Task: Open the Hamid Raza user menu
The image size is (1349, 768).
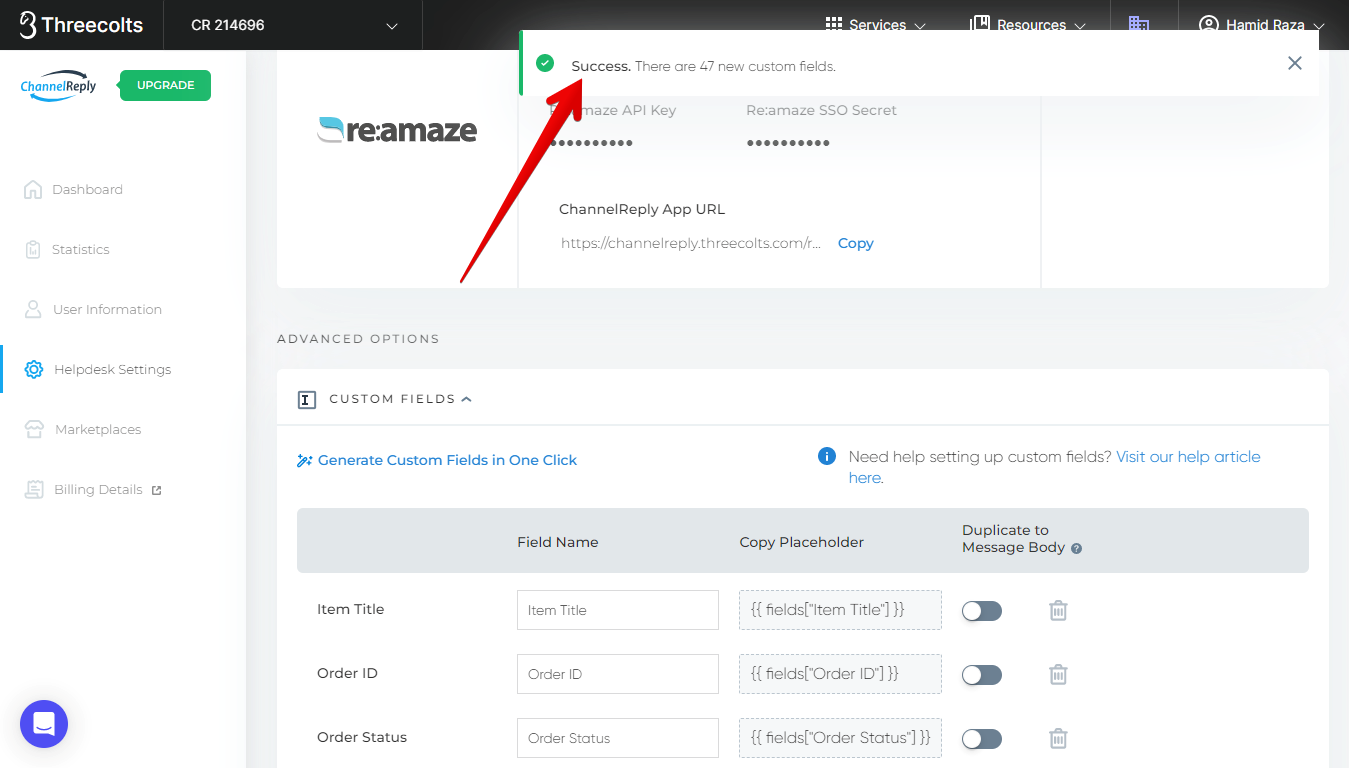Action: pos(1262,25)
